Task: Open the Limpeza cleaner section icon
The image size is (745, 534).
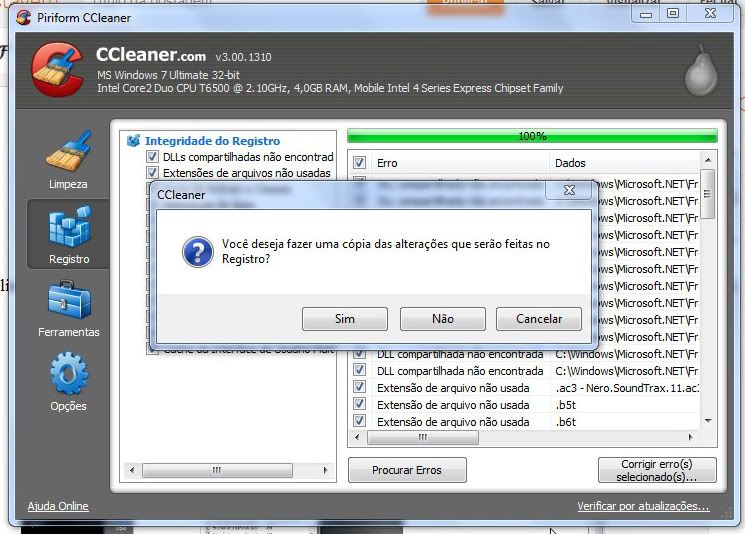Action: [68, 154]
